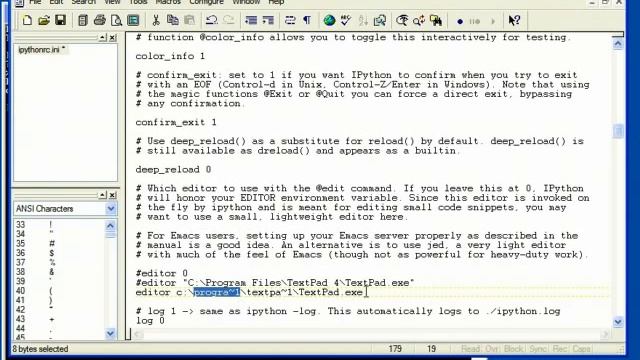The image size is (640, 360).
Task: Click the Block indicator in the status bar
Action: pos(513,349)
